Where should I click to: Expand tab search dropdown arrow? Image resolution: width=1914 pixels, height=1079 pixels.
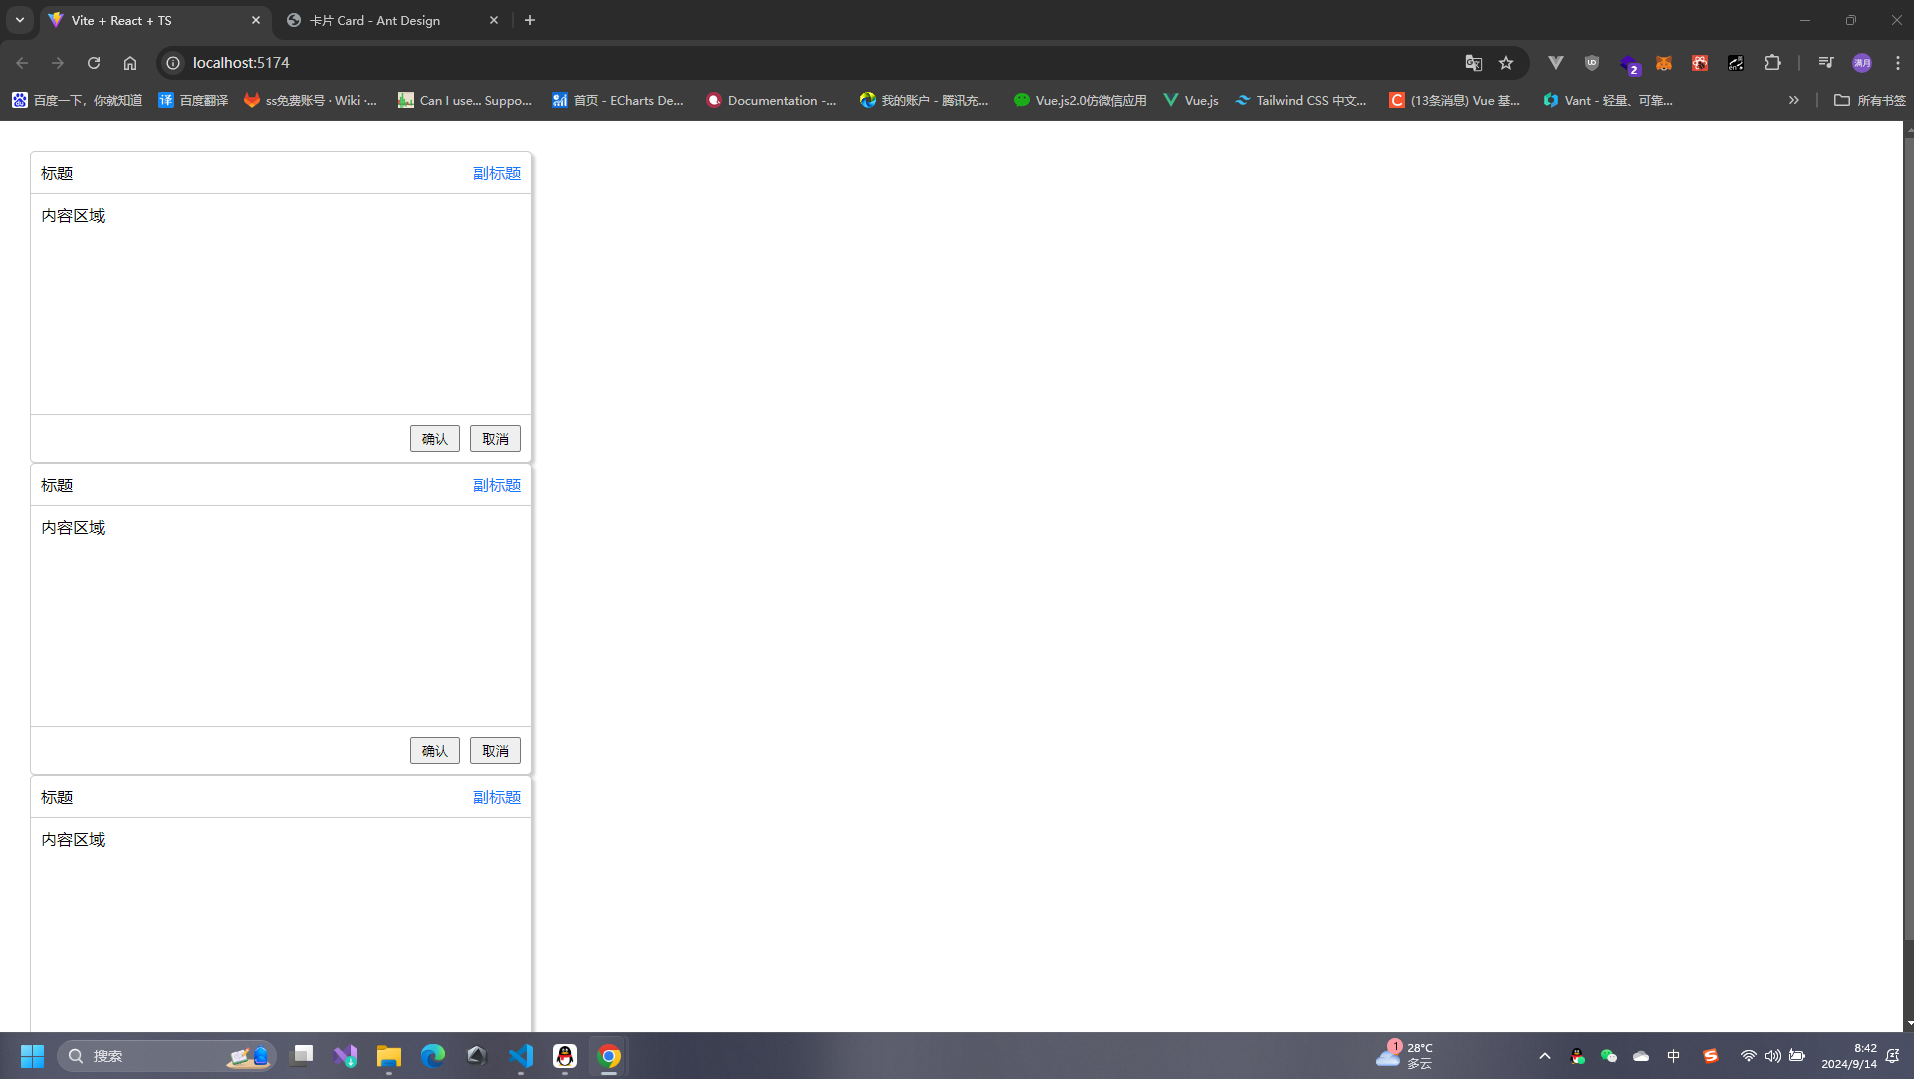[x=20, y=20]
